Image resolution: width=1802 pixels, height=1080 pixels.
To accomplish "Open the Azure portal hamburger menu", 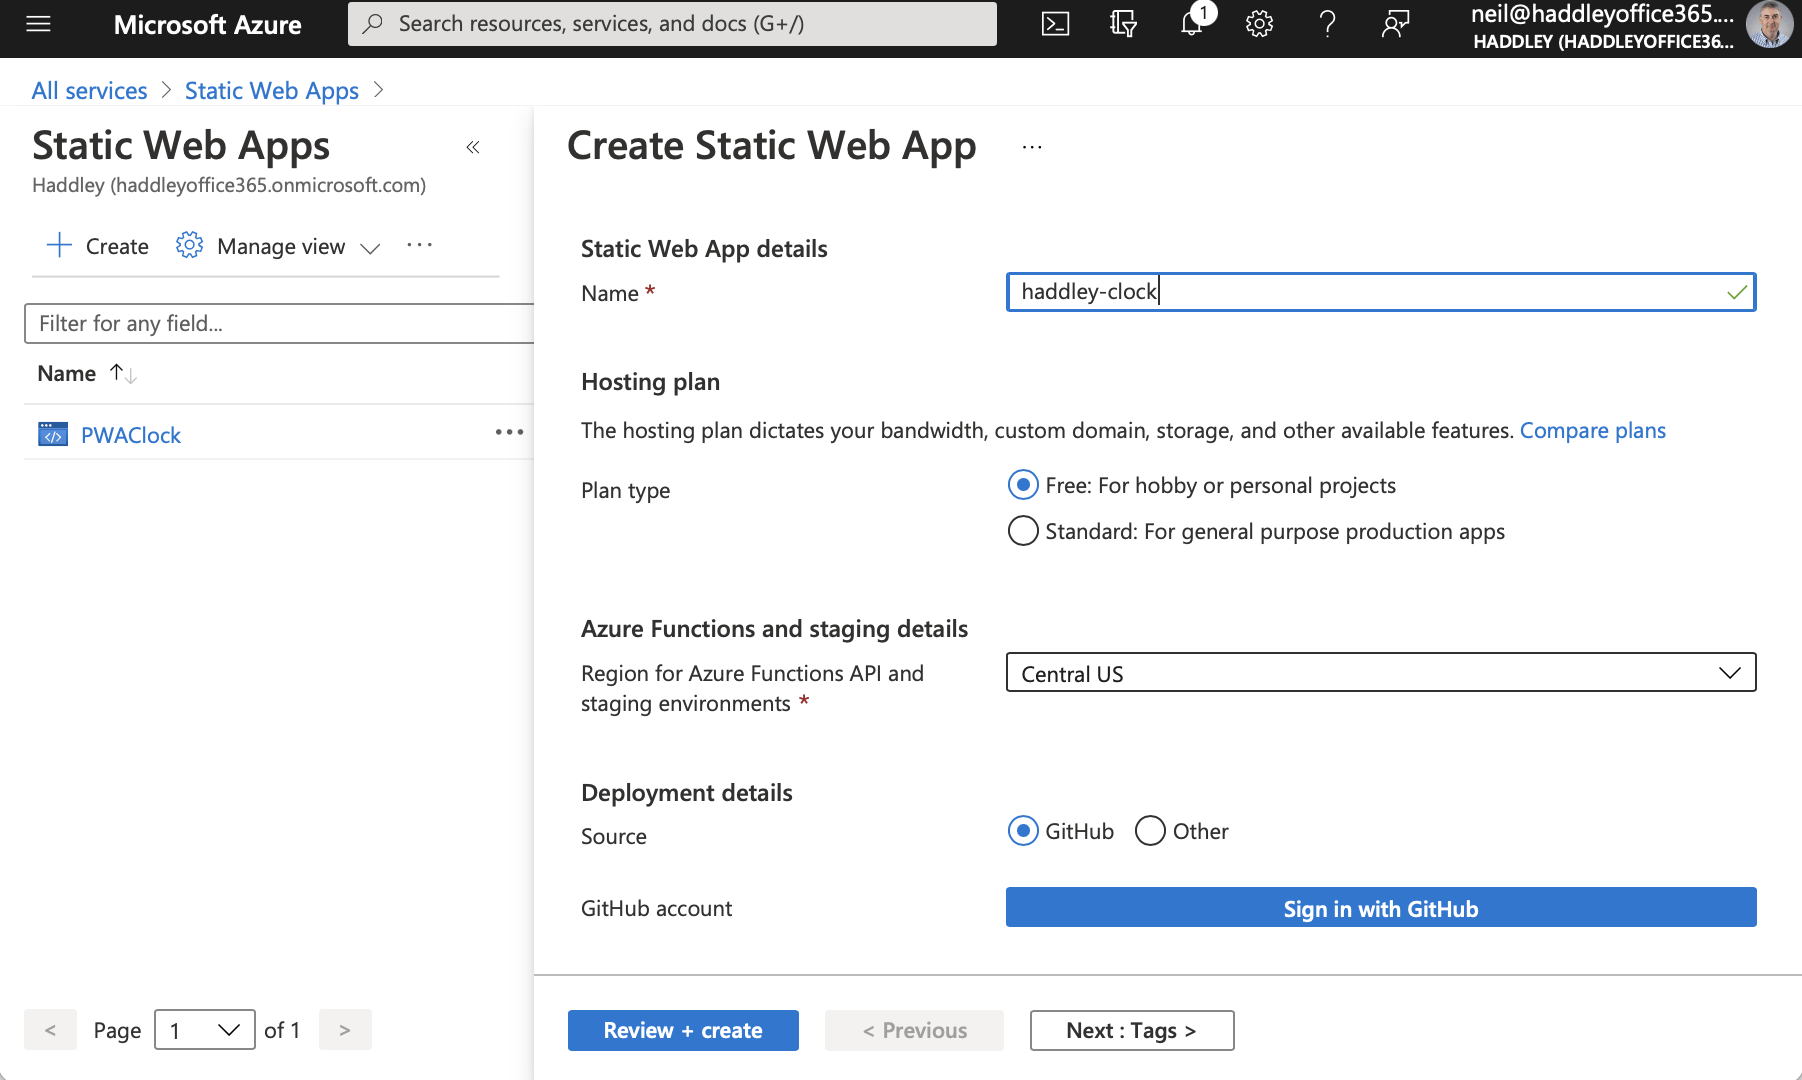I will click(38, 24).
